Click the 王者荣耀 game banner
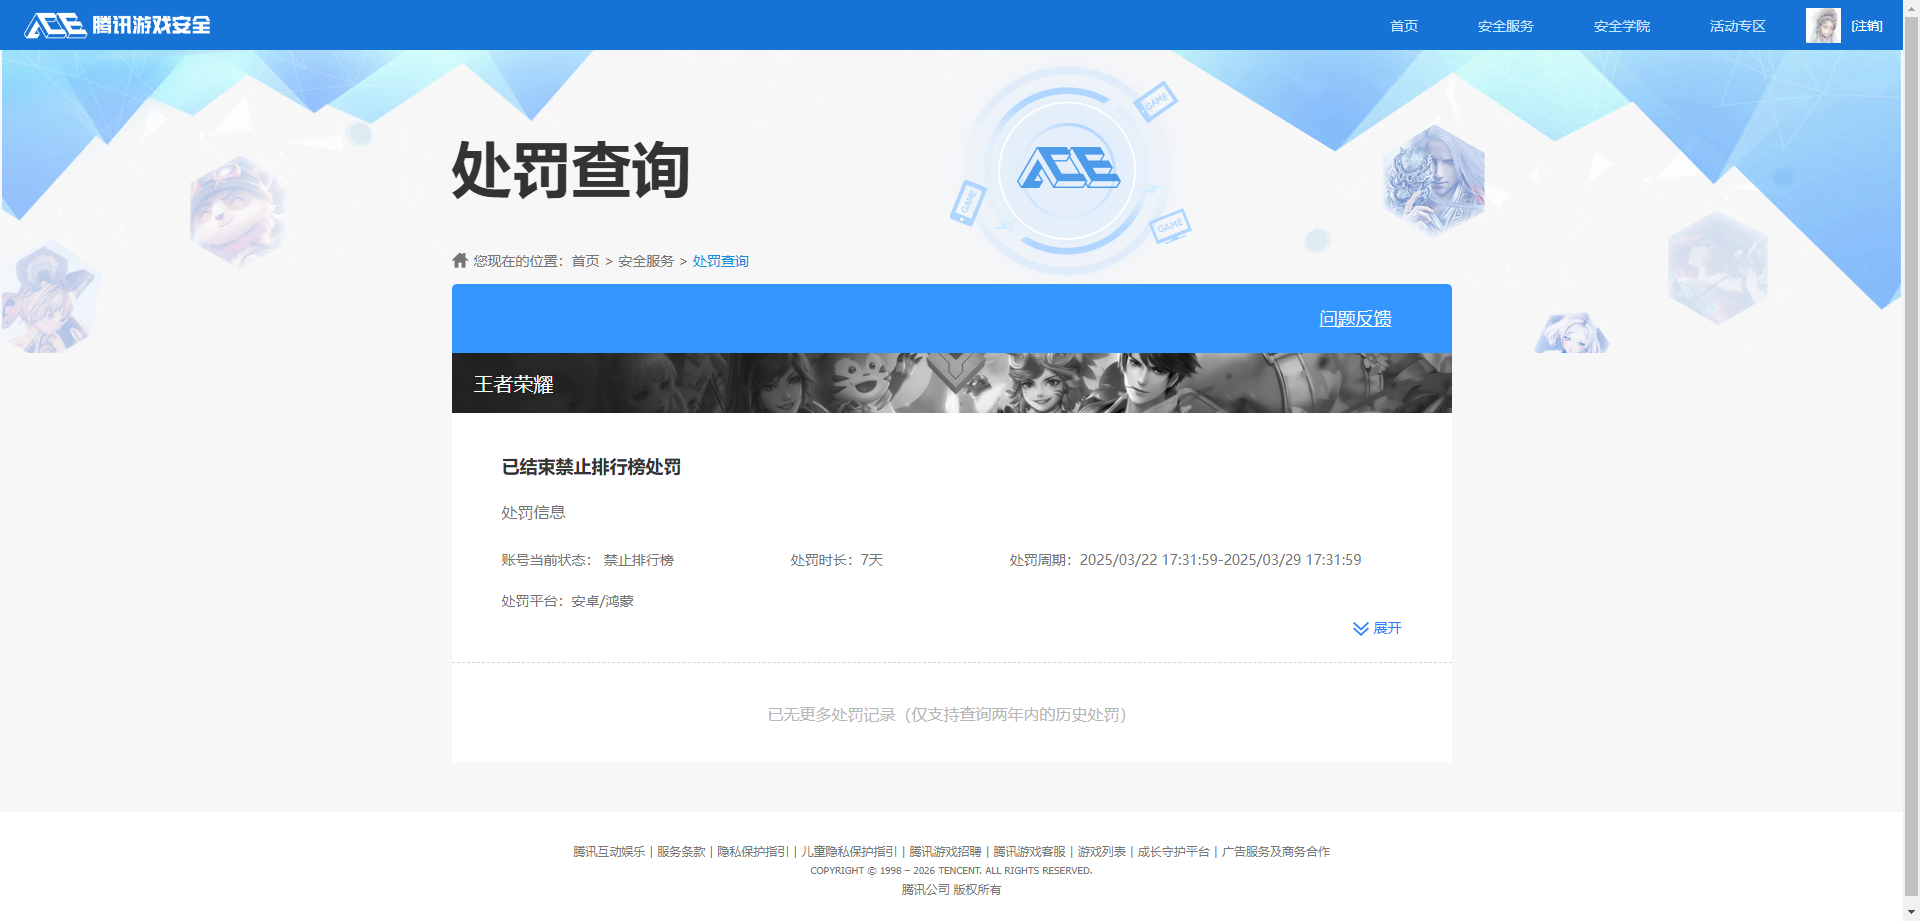The height and width of the screenshot is (921, 1920). 951,383
